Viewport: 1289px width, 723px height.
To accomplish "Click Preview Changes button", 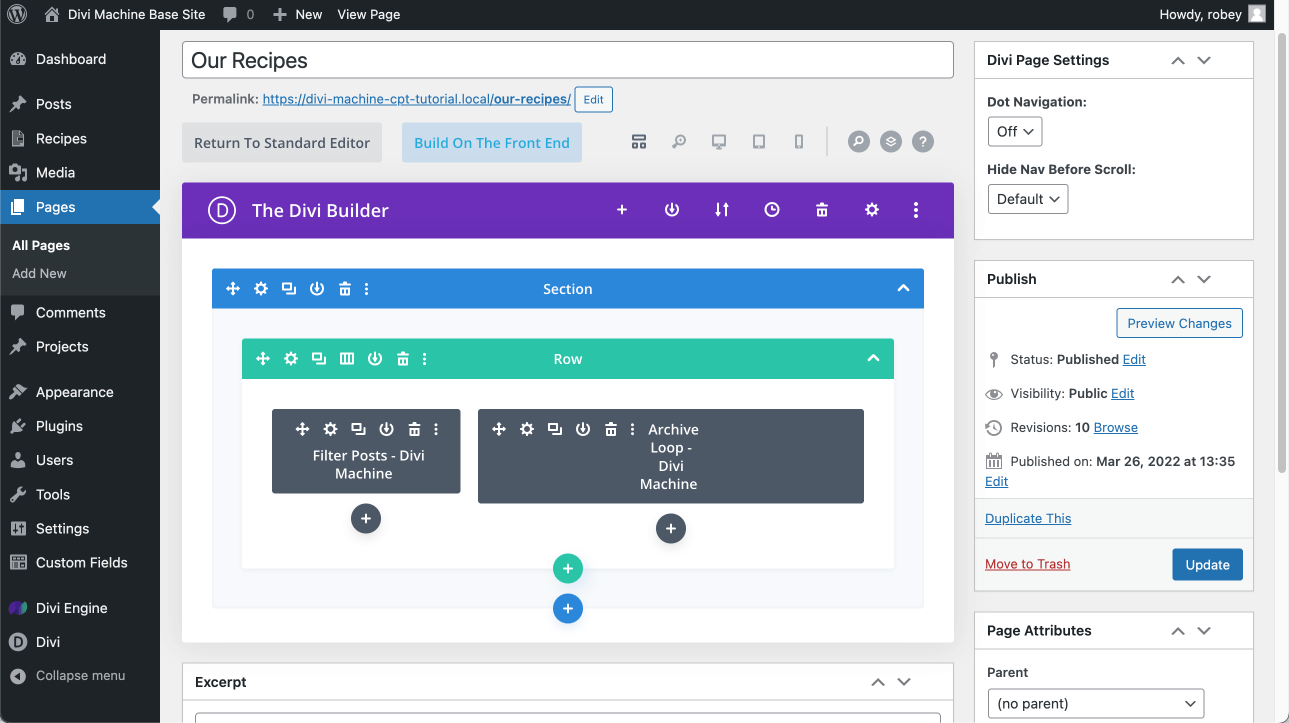I will [1180, 323].
